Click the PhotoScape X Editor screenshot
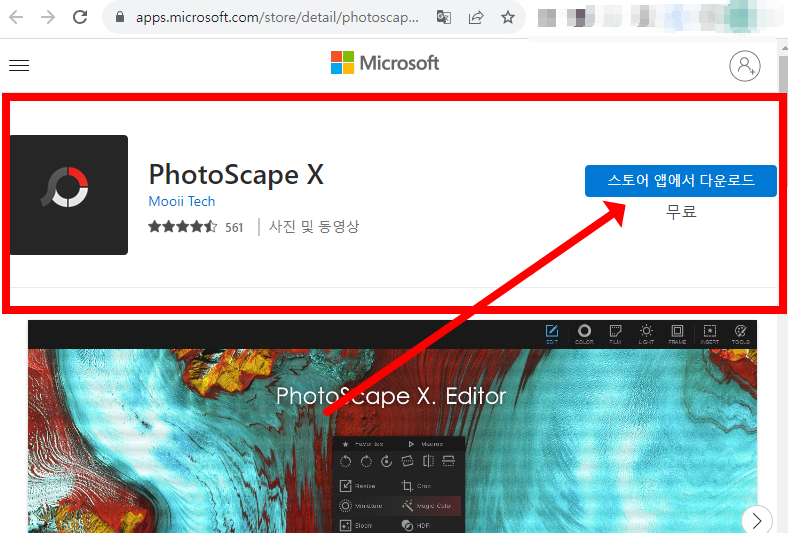Image resolution: width=788 pixels, height=533 pixels. 392,427
